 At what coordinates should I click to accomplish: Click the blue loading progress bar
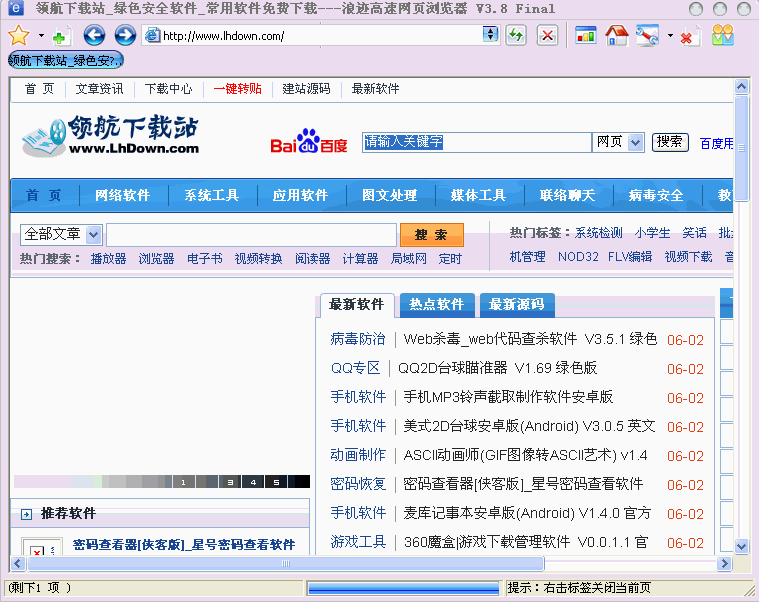tap(403, 588)
